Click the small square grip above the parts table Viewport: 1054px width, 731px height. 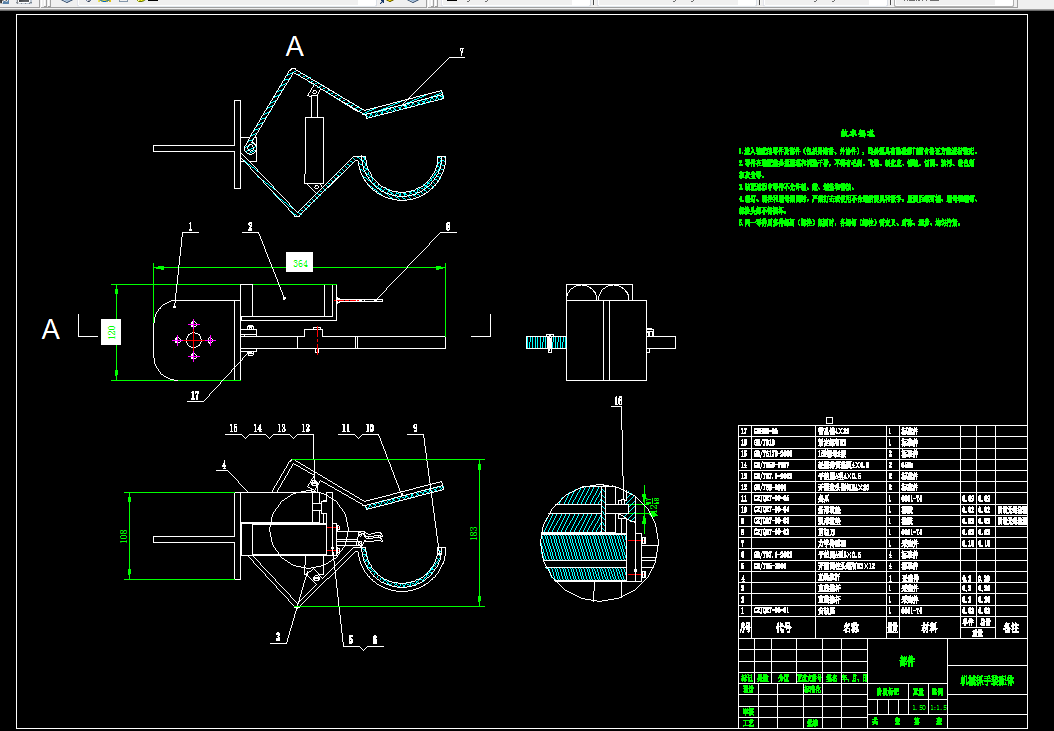coord(829,420)
